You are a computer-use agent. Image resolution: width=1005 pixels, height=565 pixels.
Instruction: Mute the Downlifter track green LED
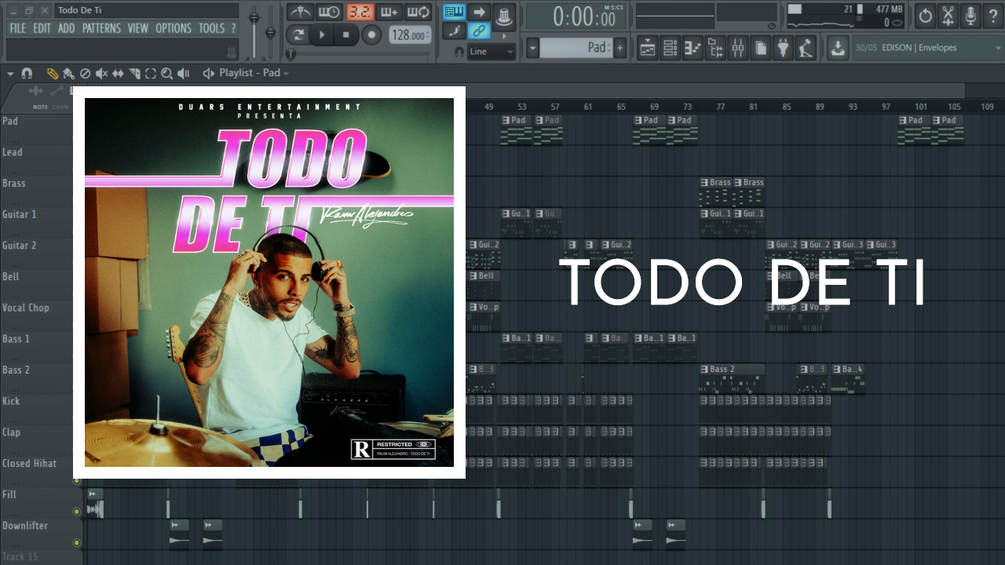pos(77,543)
